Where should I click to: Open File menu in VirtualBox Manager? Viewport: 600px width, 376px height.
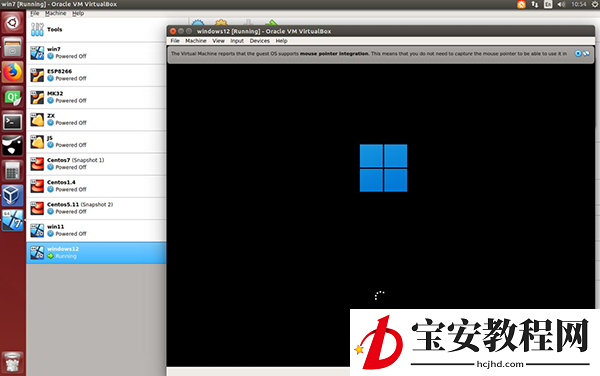tap(35, 13)
